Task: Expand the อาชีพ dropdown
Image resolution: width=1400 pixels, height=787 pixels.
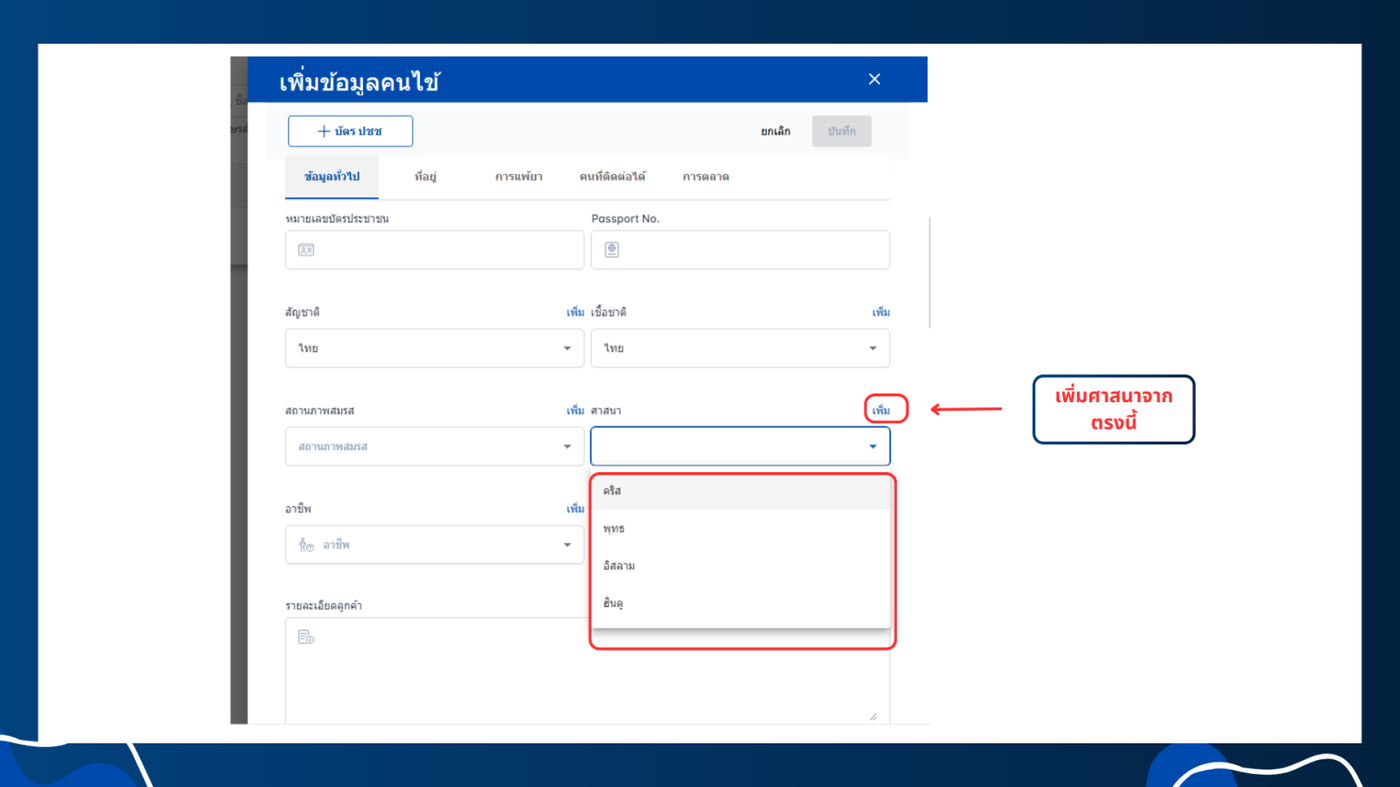Action: tap(434, 545)
